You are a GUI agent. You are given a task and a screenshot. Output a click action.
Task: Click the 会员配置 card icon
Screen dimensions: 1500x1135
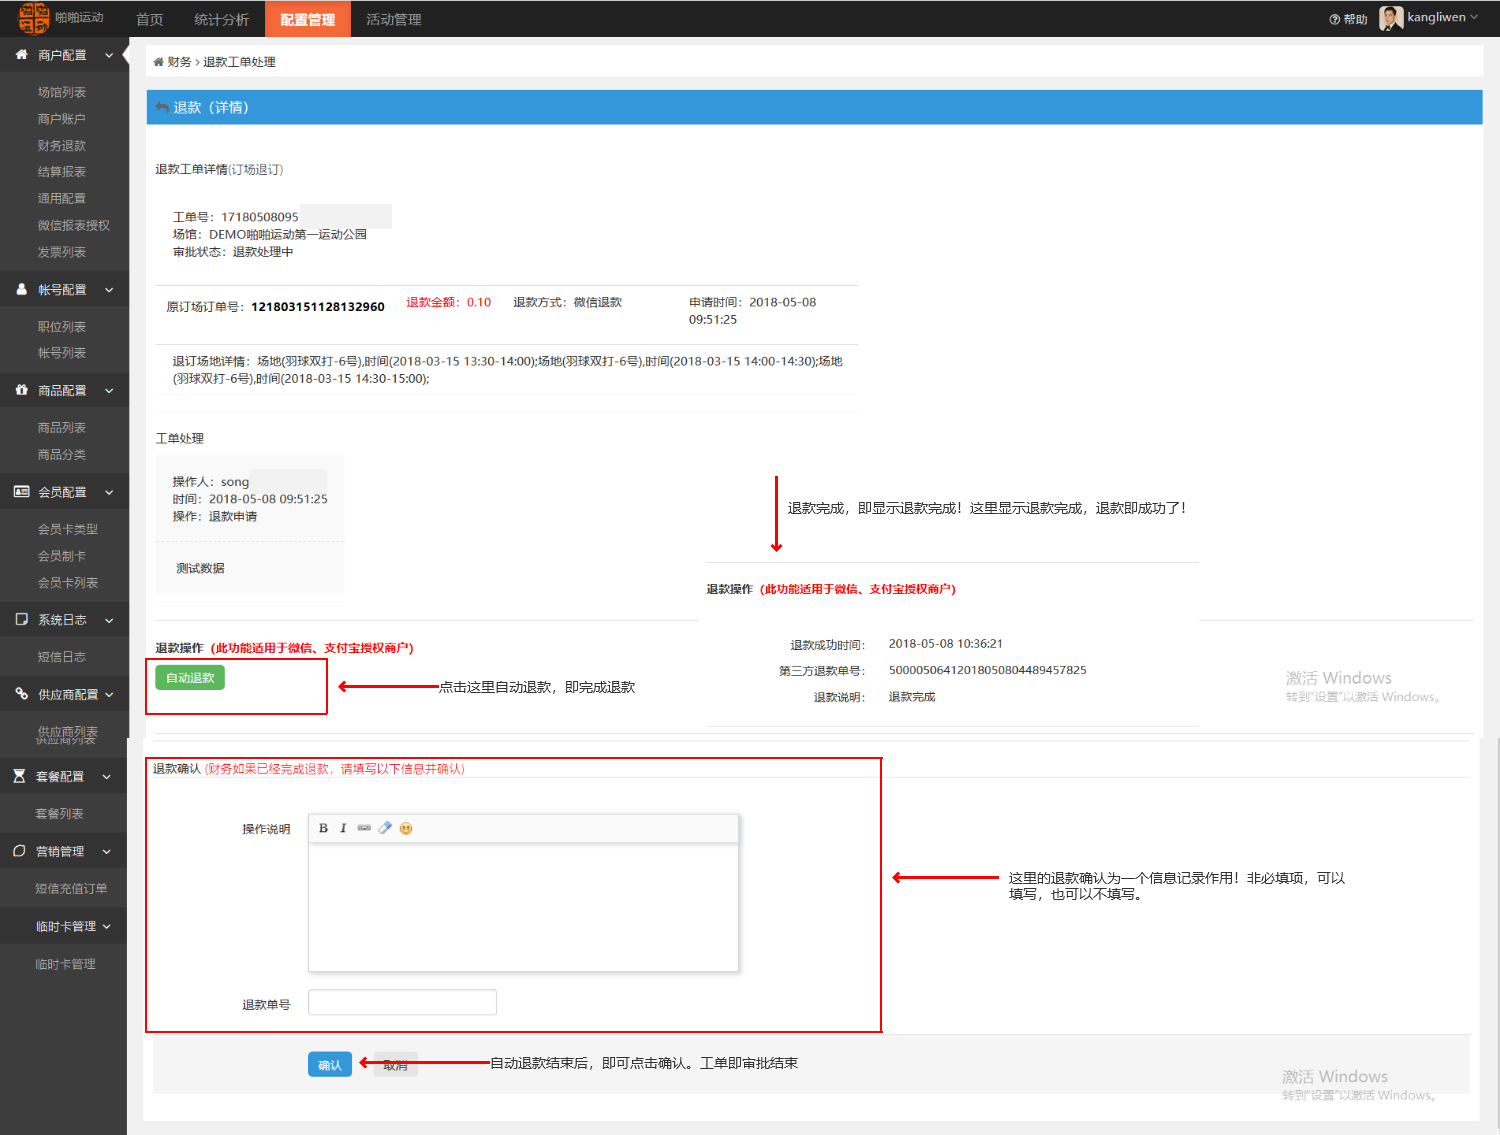(x=21, y=492)
